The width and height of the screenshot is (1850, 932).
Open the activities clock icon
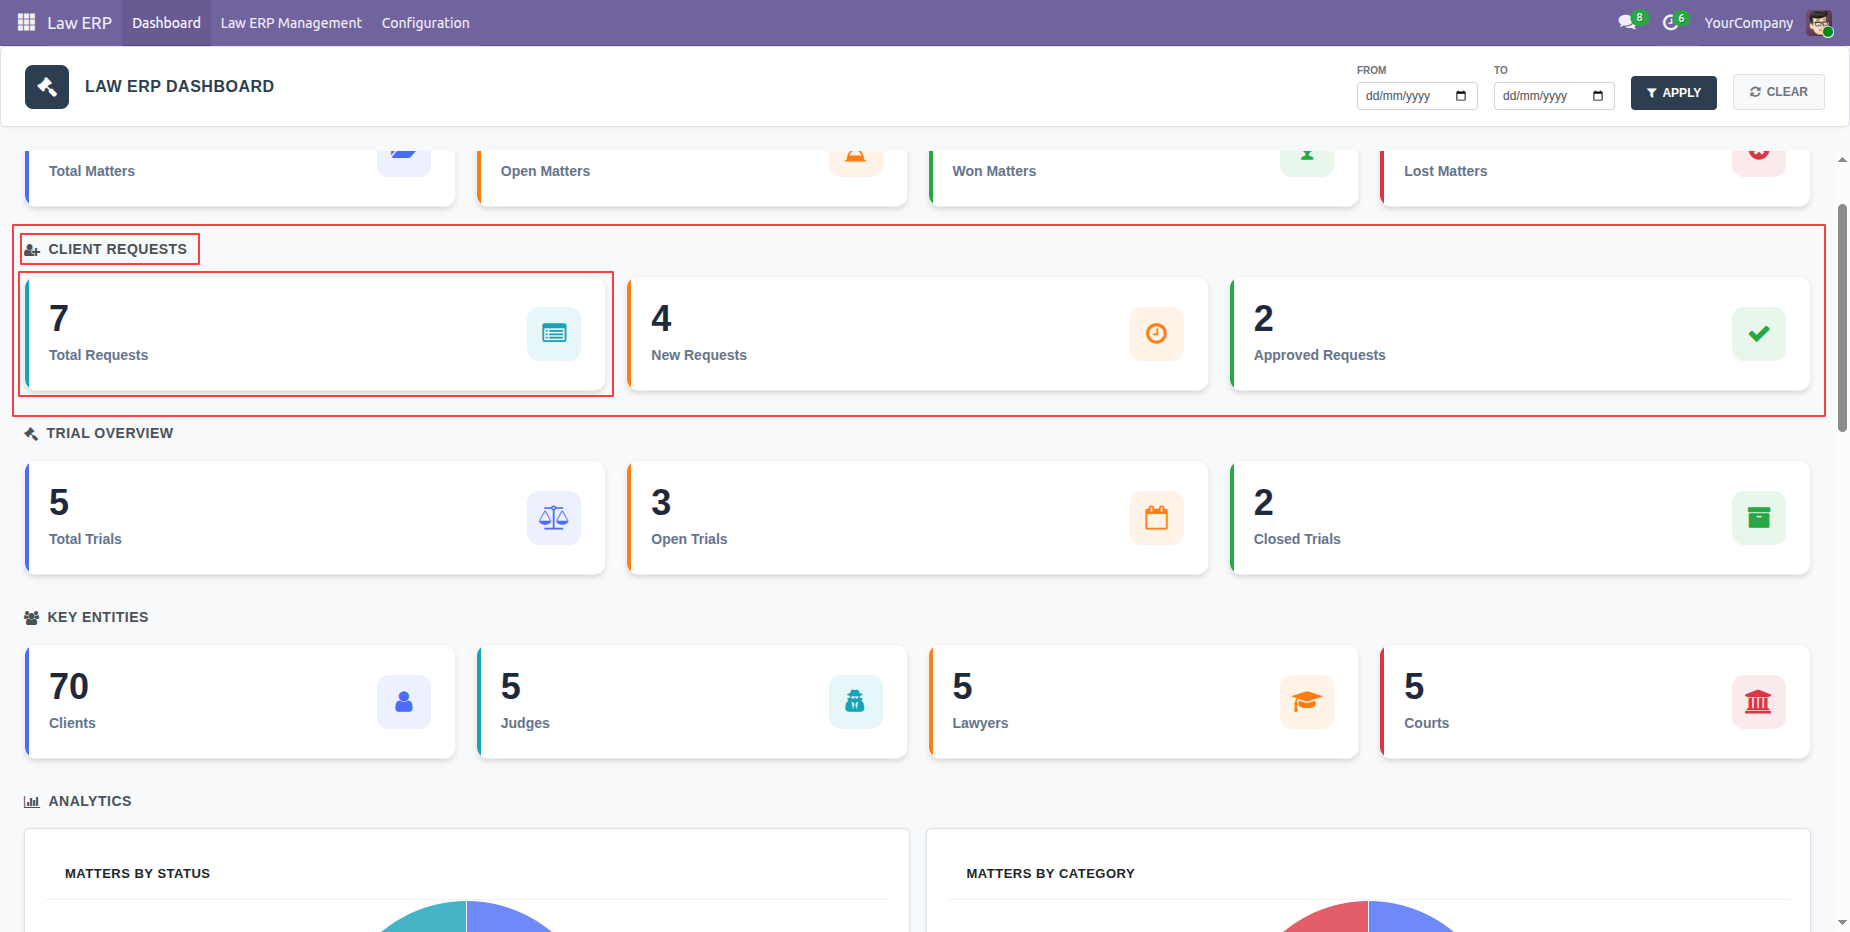tap(1670, 22)
